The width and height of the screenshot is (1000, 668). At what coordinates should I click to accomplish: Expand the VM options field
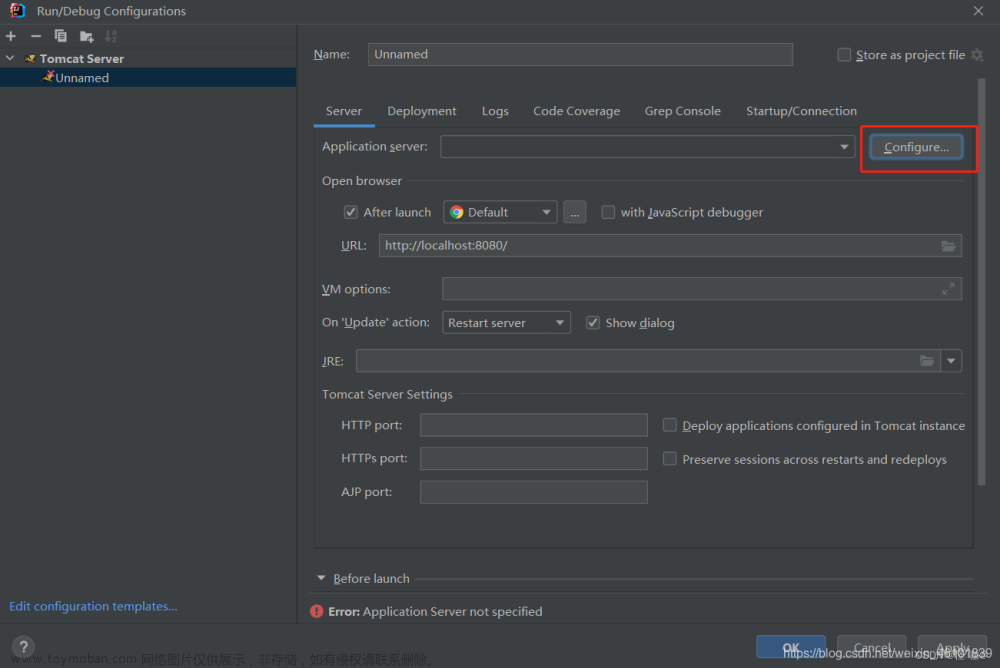948,289
